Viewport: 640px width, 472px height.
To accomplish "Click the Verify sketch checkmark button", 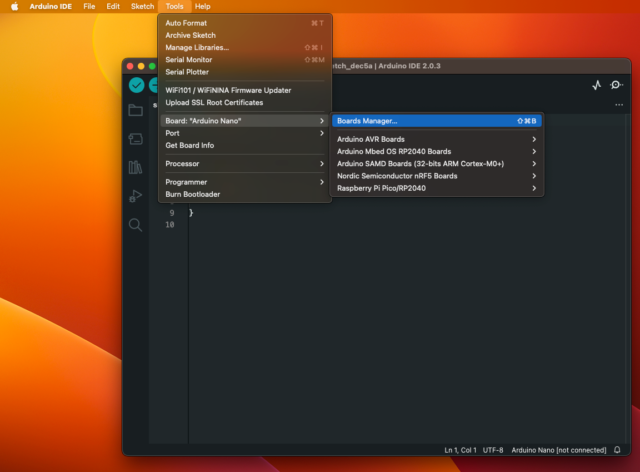I will pyautogui.click(x=136, y=85).
